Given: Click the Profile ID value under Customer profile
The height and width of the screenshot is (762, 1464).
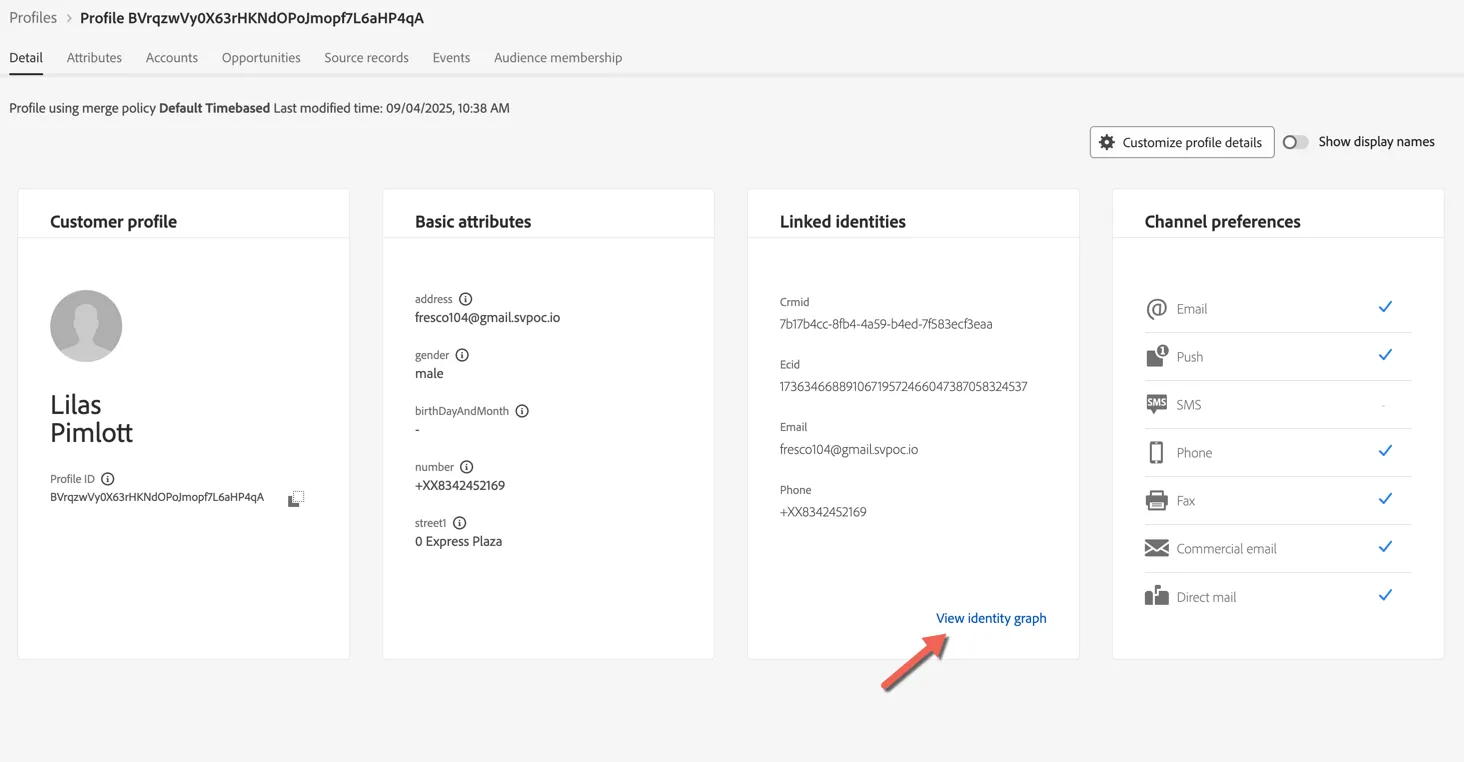Looking at the screenshot, I should click(x=157, y=497).
